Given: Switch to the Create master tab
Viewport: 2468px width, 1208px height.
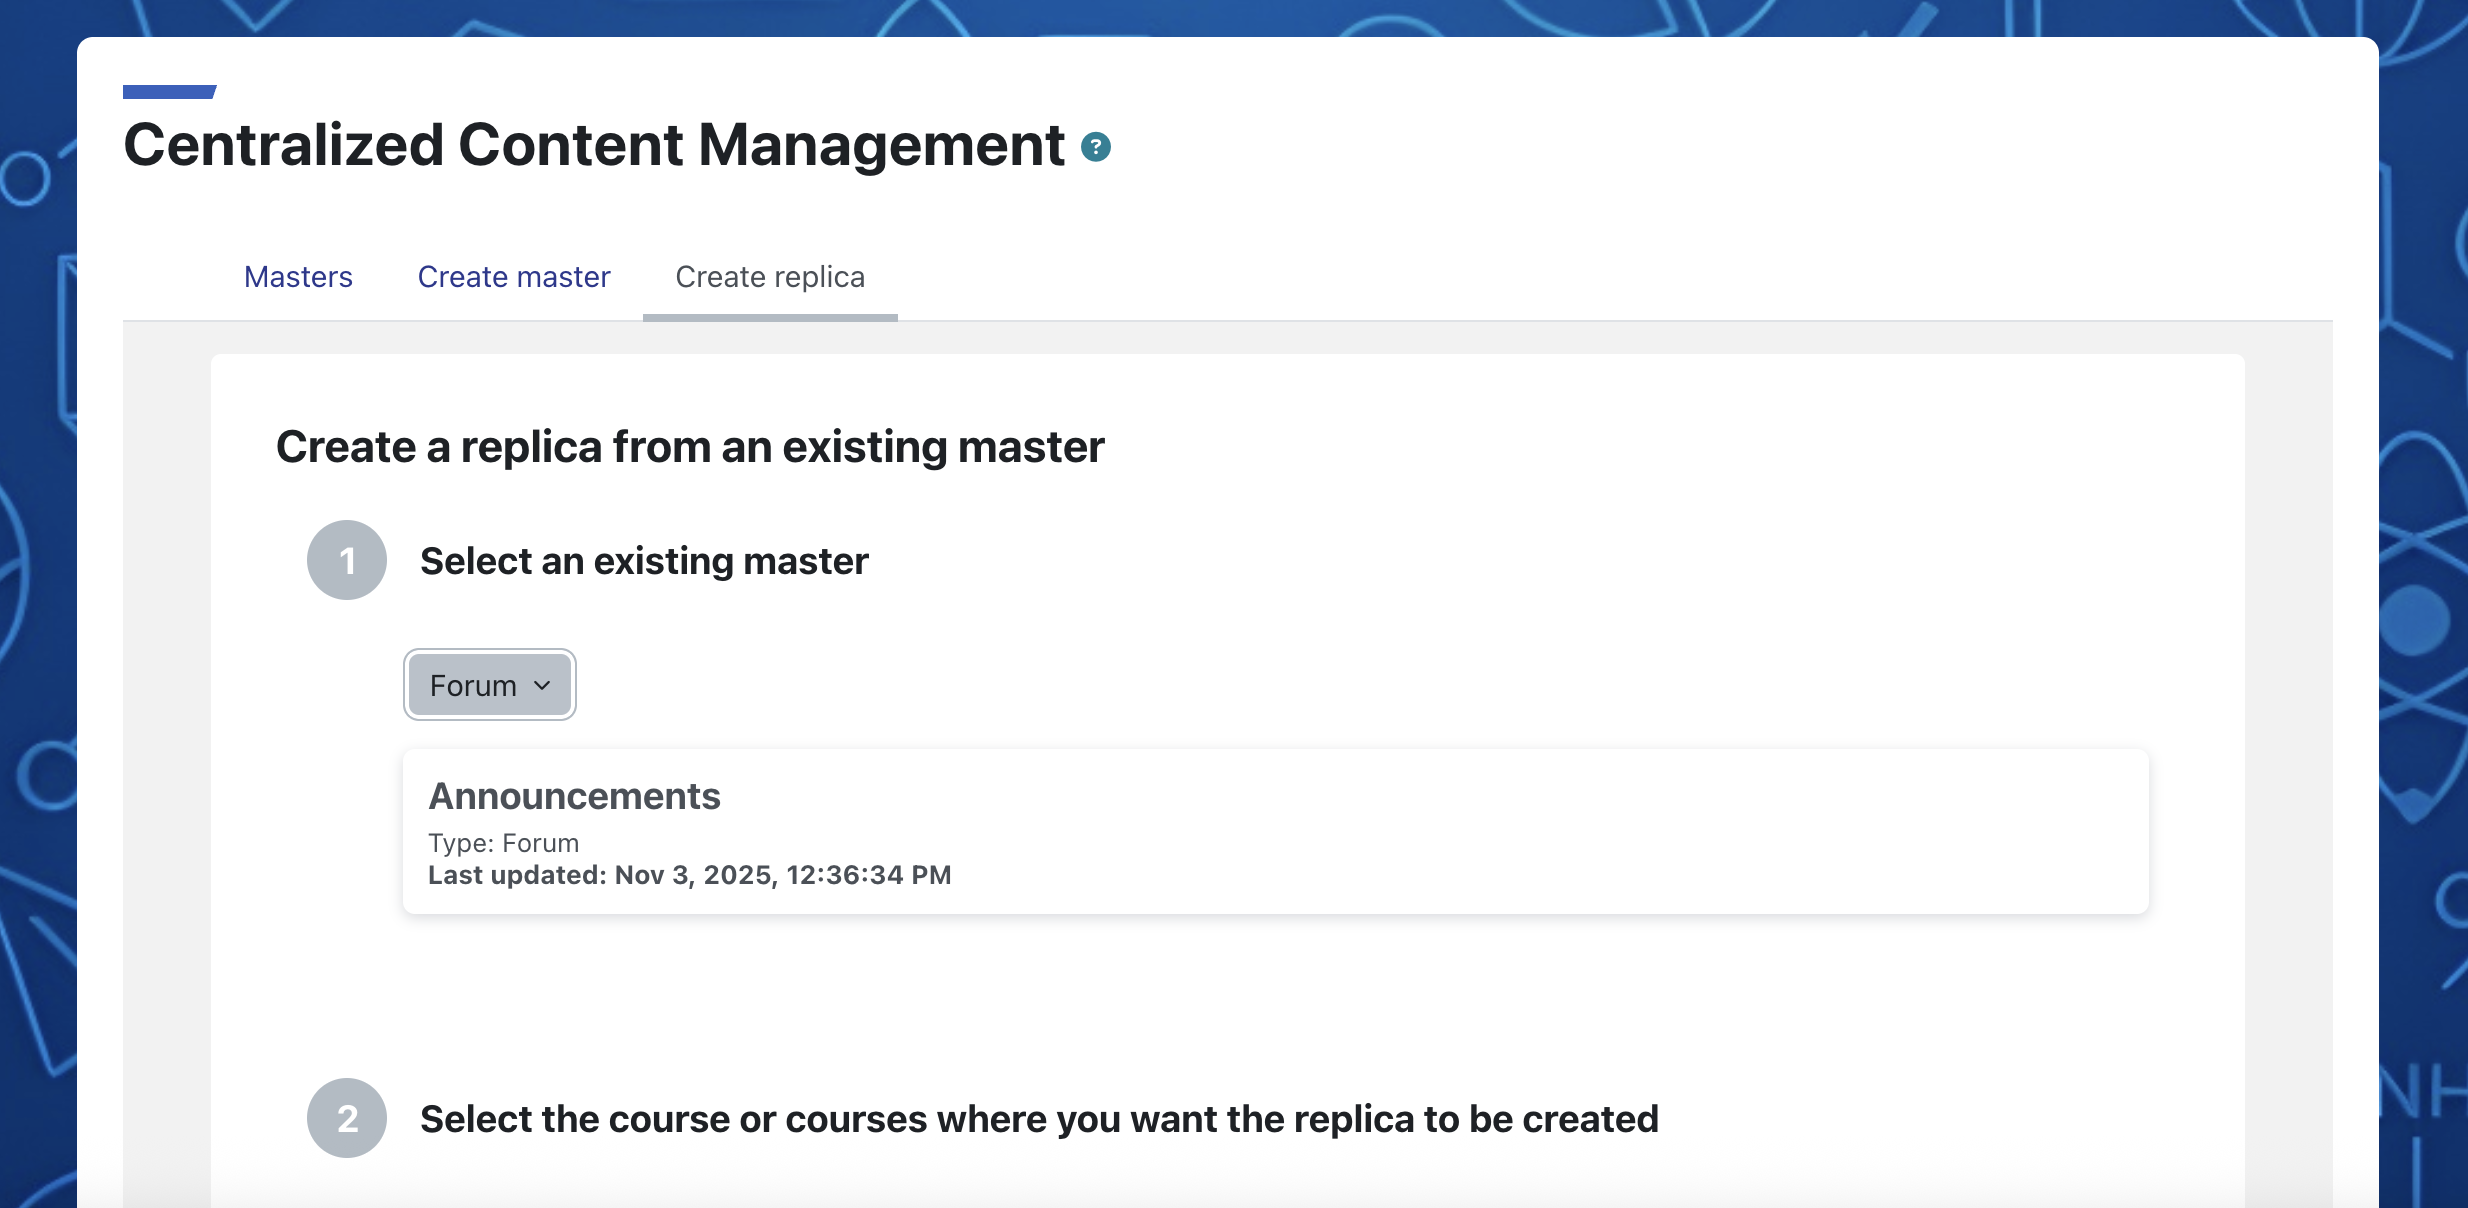Looking at the screenshot, I should tap(514, 277).
